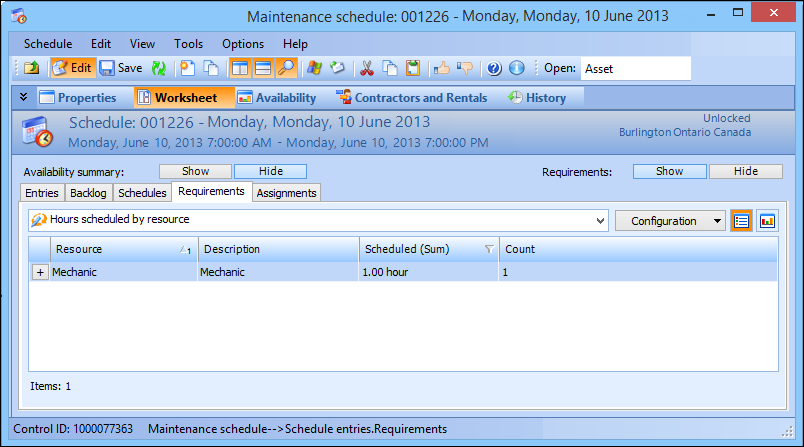Open the Configuration dropdown arrow
The width and height of the screenshot is (804, 447).
717,221
